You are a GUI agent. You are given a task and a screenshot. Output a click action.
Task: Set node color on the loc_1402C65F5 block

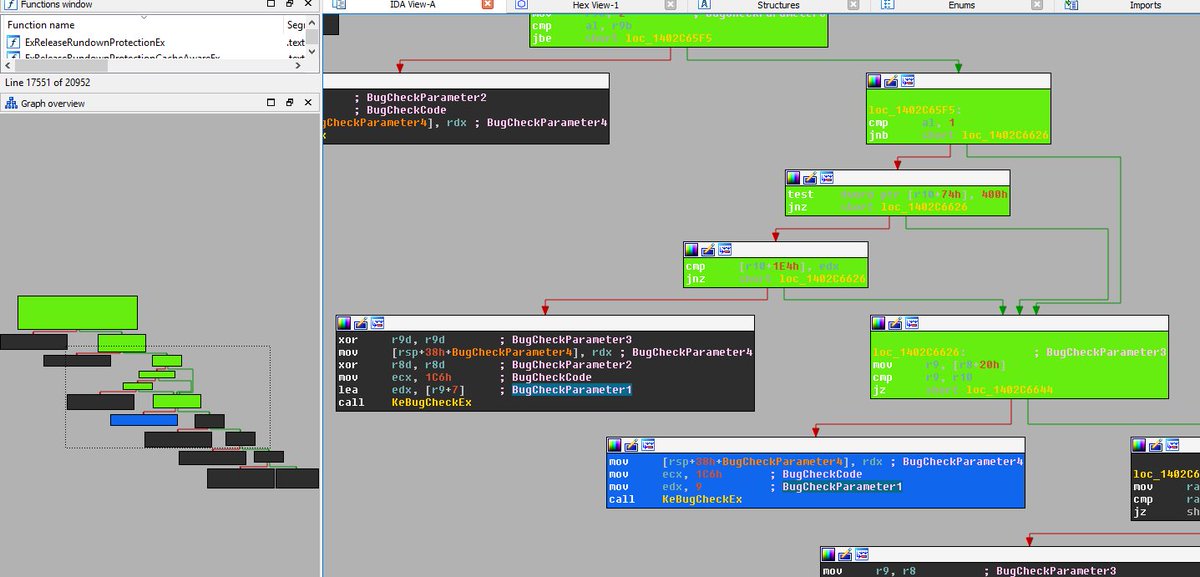click(875, 81)
